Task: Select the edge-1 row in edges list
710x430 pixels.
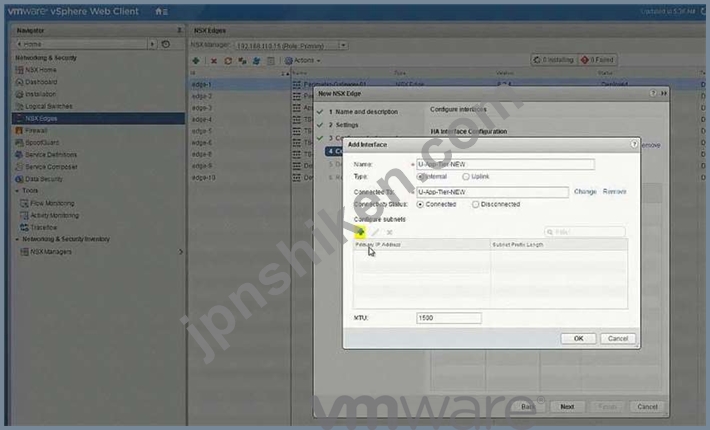Action: tap(239, 84)
